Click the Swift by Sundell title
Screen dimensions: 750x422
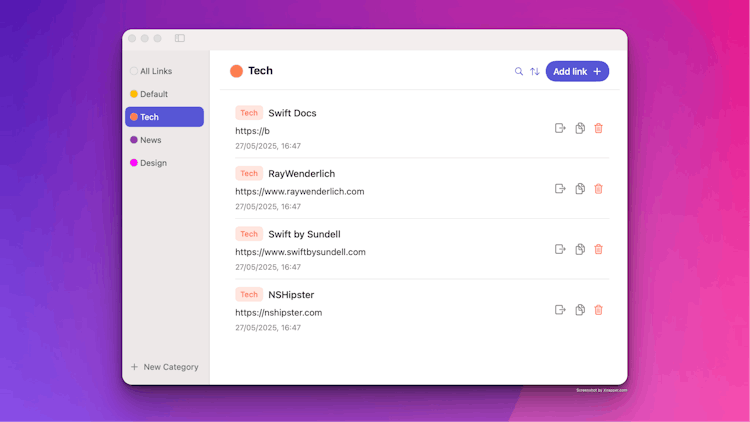tap(304, 234)
